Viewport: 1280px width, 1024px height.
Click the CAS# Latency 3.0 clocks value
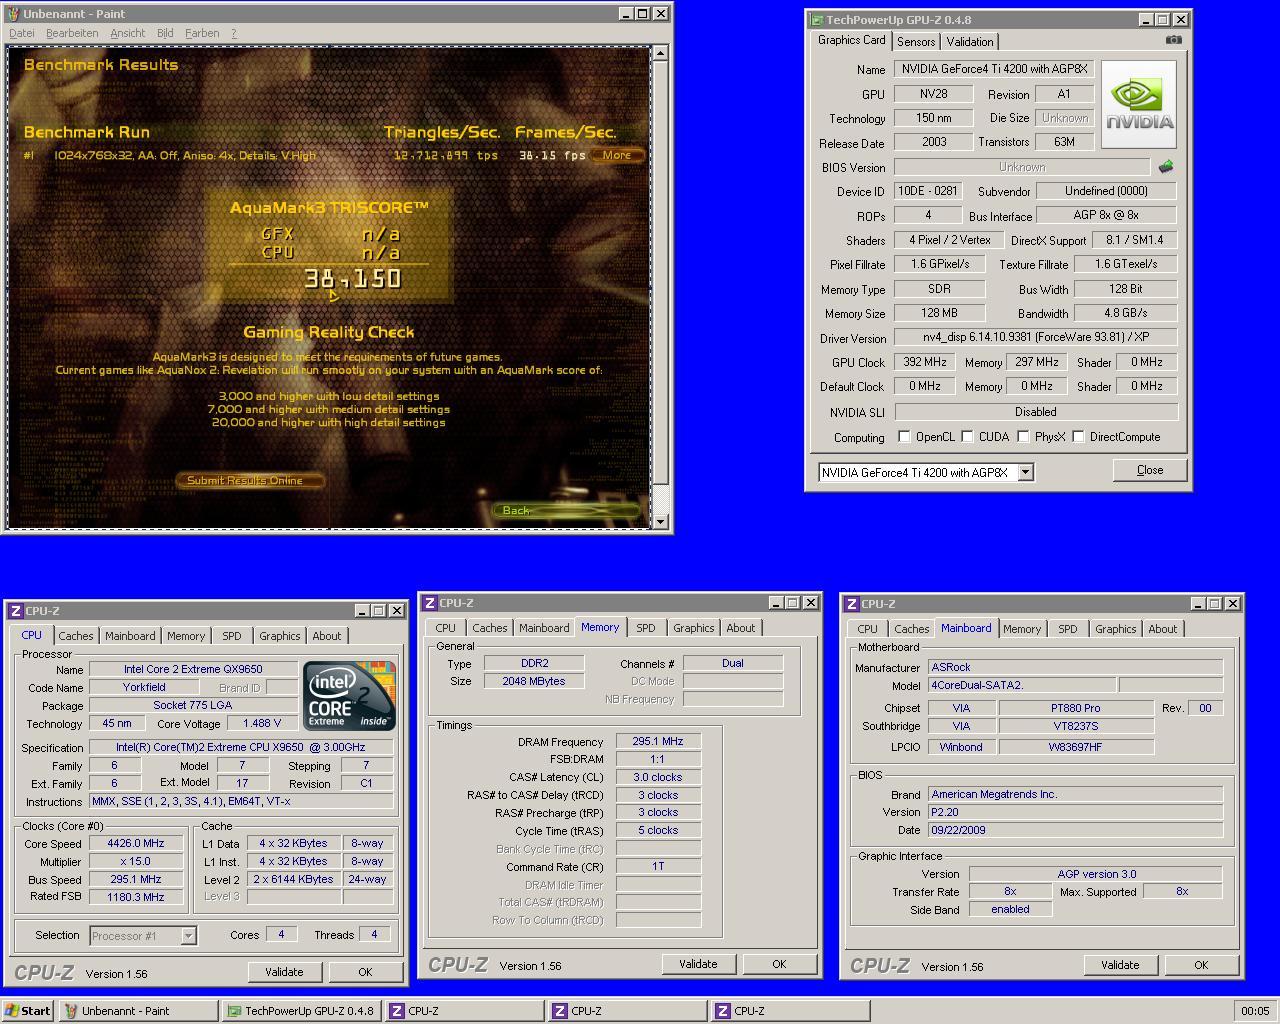pyautogui.click(x=658, y=778)
